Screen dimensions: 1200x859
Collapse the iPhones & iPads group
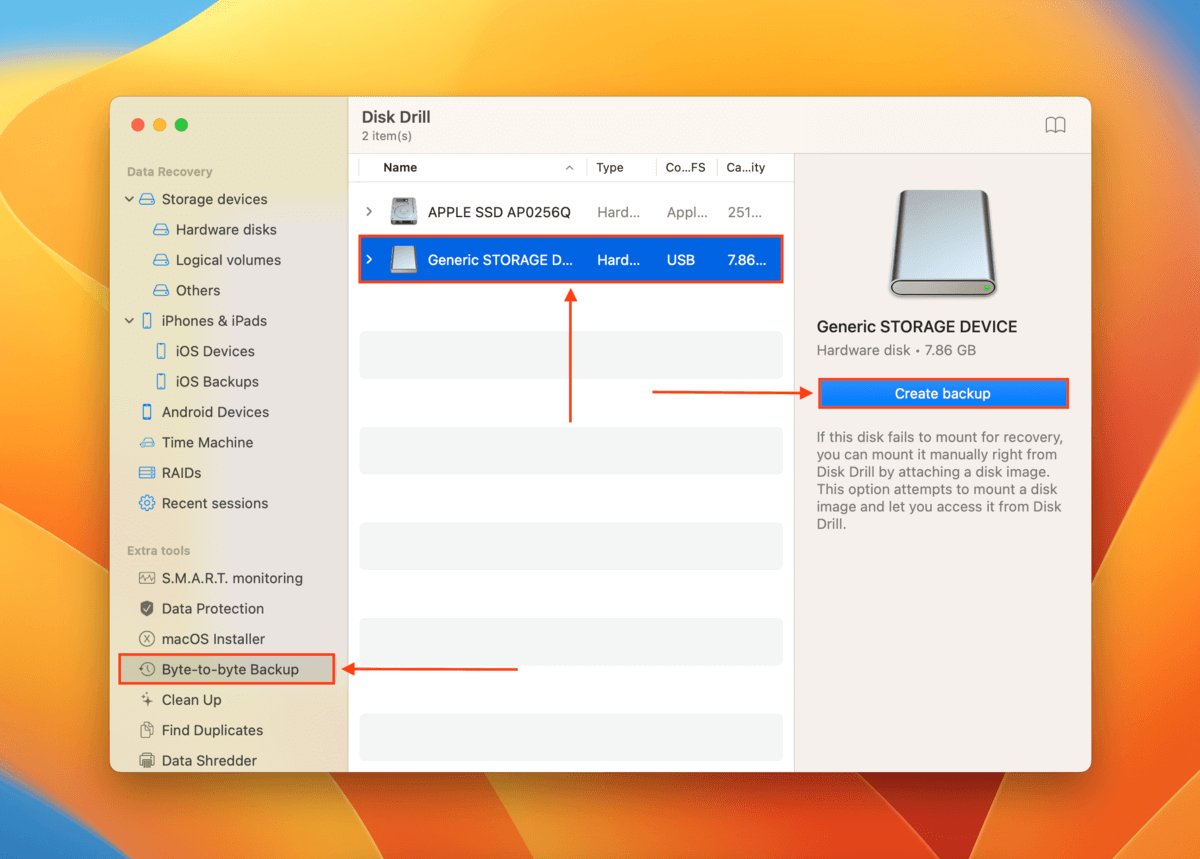point(129,321)
